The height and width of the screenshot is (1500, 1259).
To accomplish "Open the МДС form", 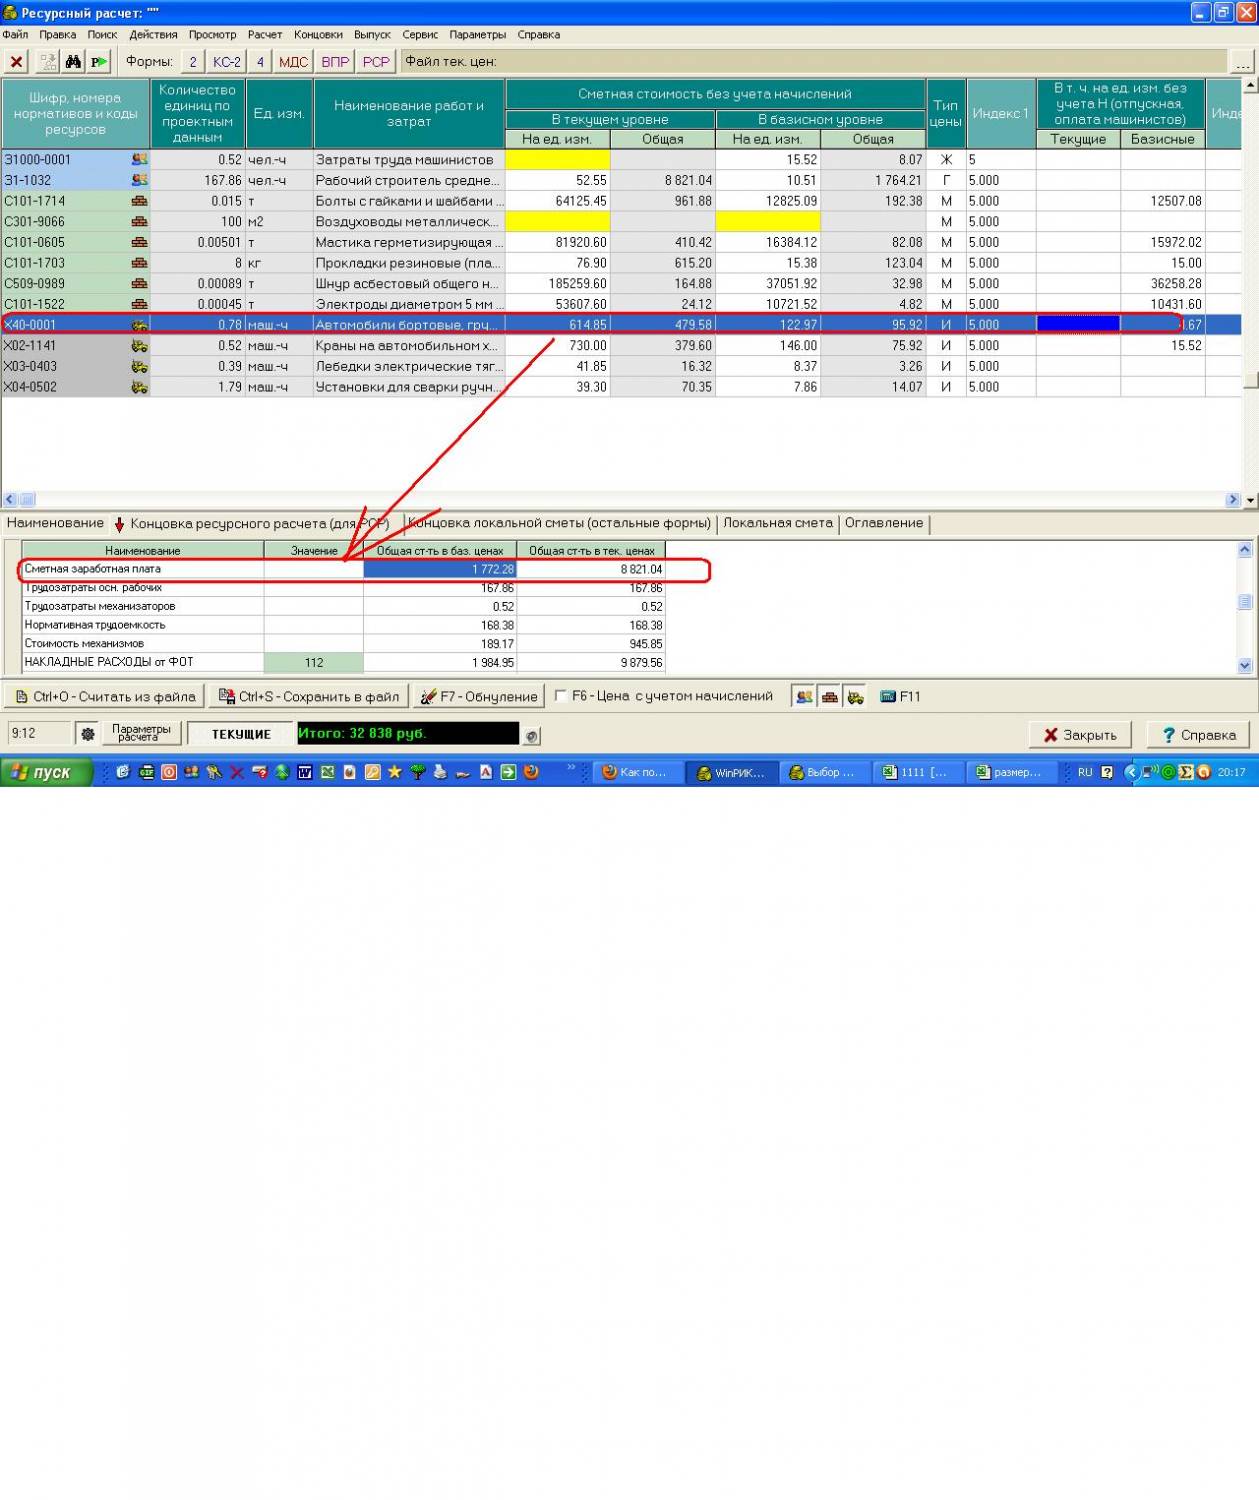I will coord(294,62).
